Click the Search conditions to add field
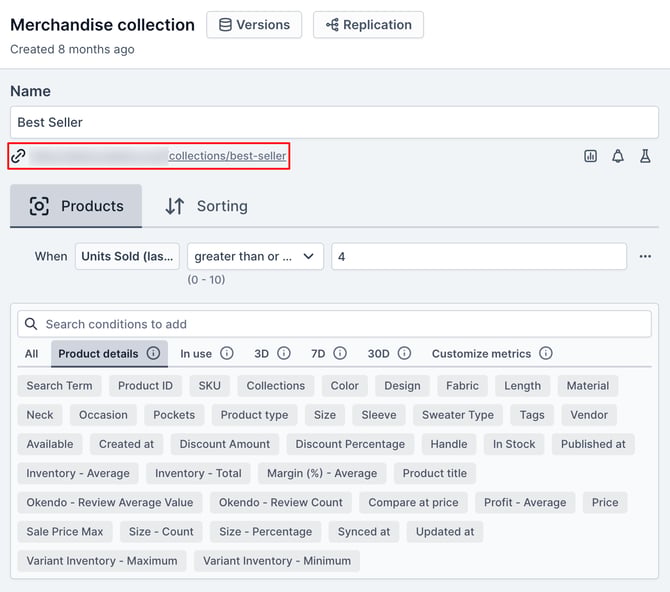This screenshot has width=670, height=592. 334,324
